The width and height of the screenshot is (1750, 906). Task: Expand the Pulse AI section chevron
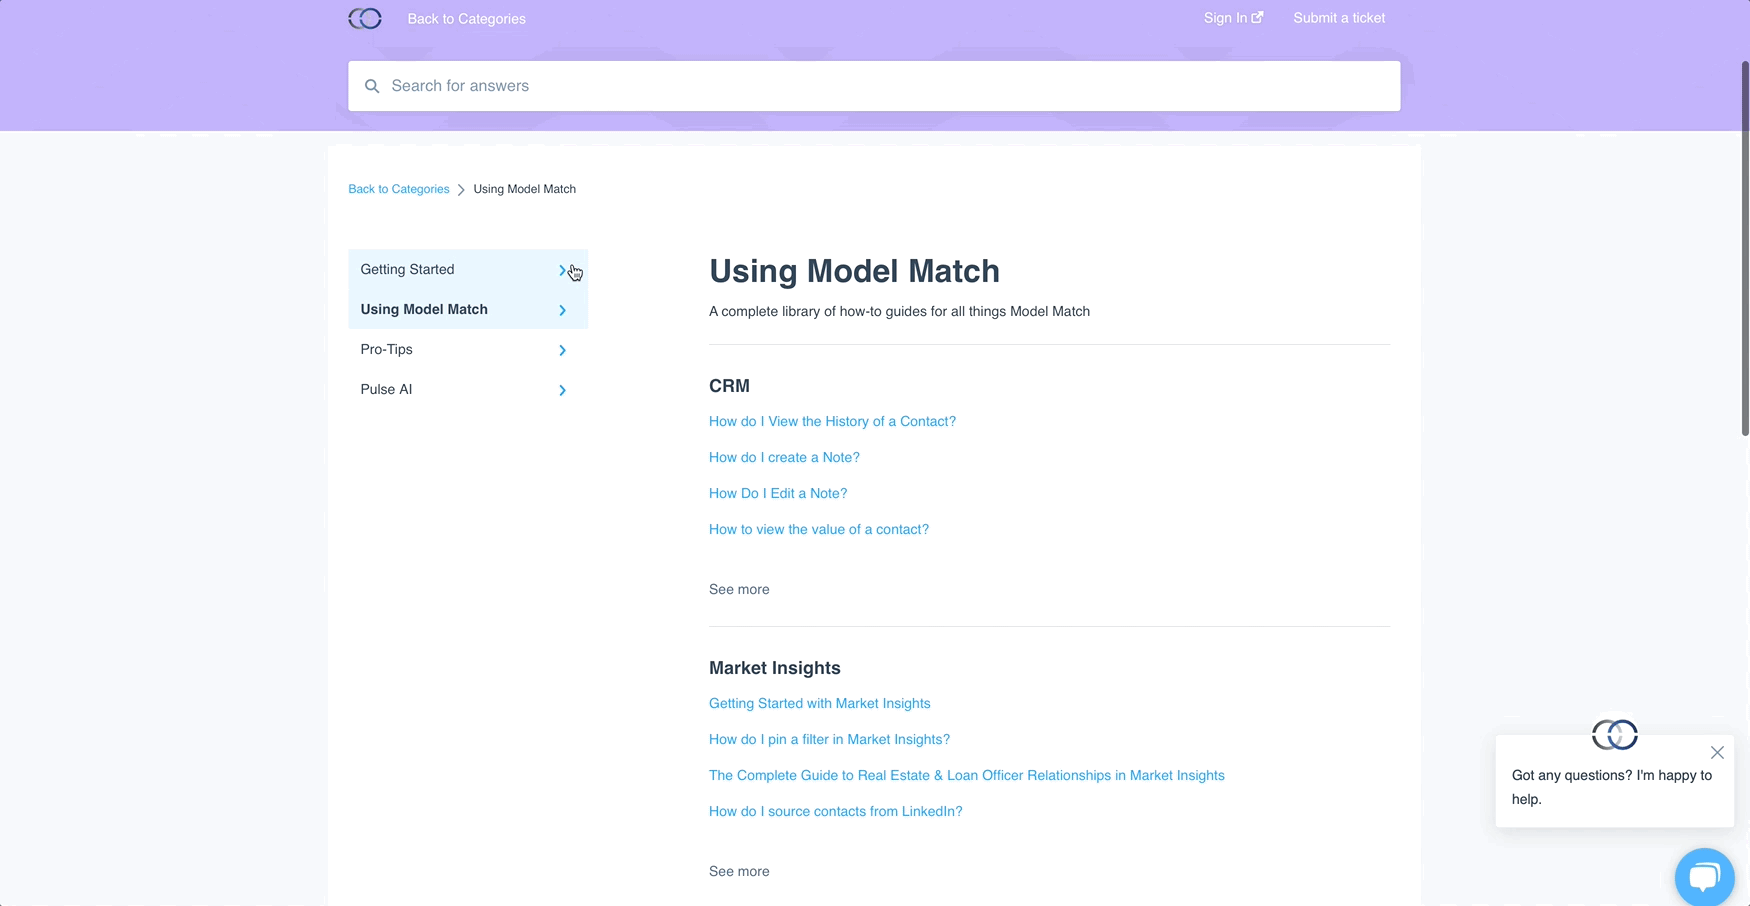(x=562, y=390)
